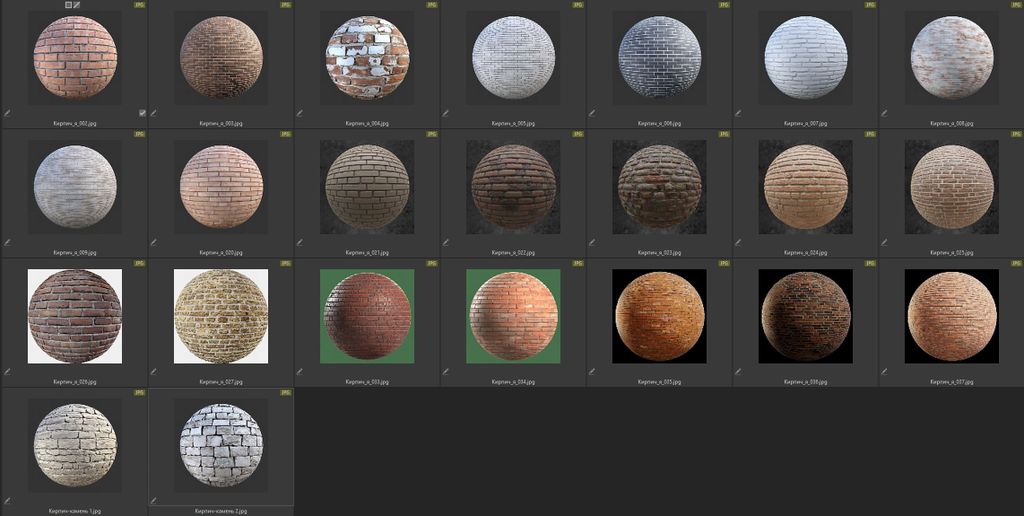This screenshot has width=1024, height=516.
Task: Click the slashed icon above first thumbnail
Action: [x=77, y=5]
